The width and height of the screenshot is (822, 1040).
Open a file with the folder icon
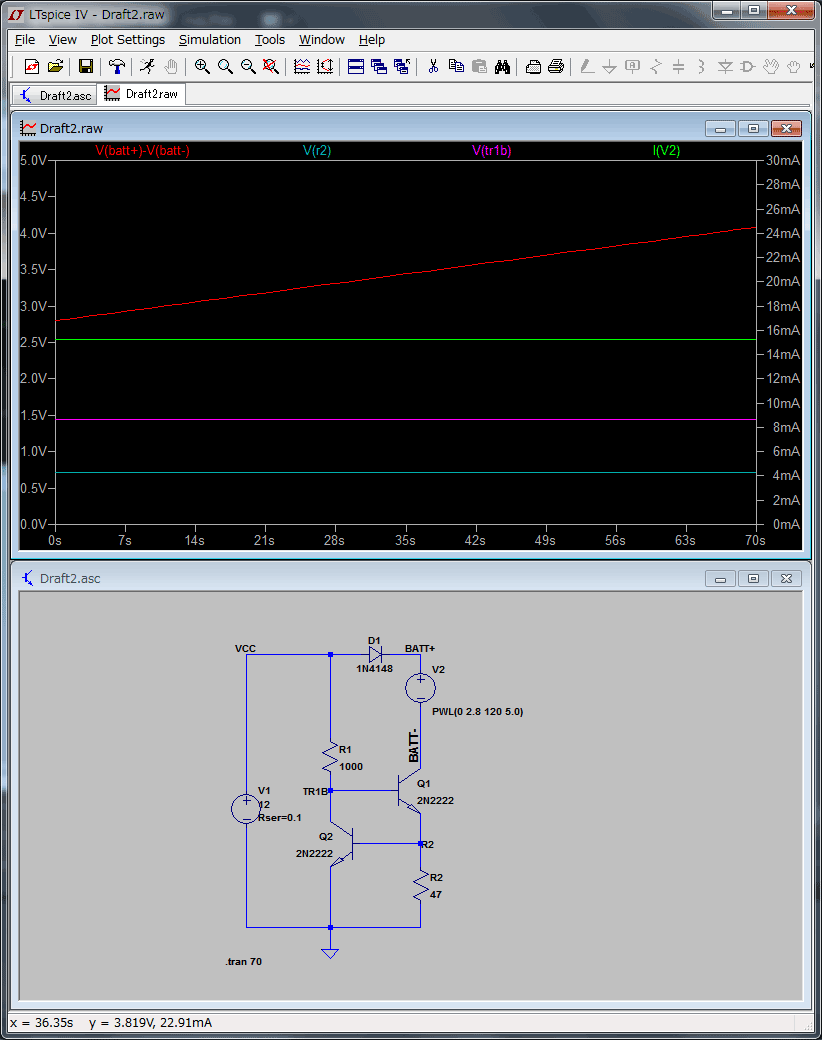pyautogui.click(x=55, y=66)
